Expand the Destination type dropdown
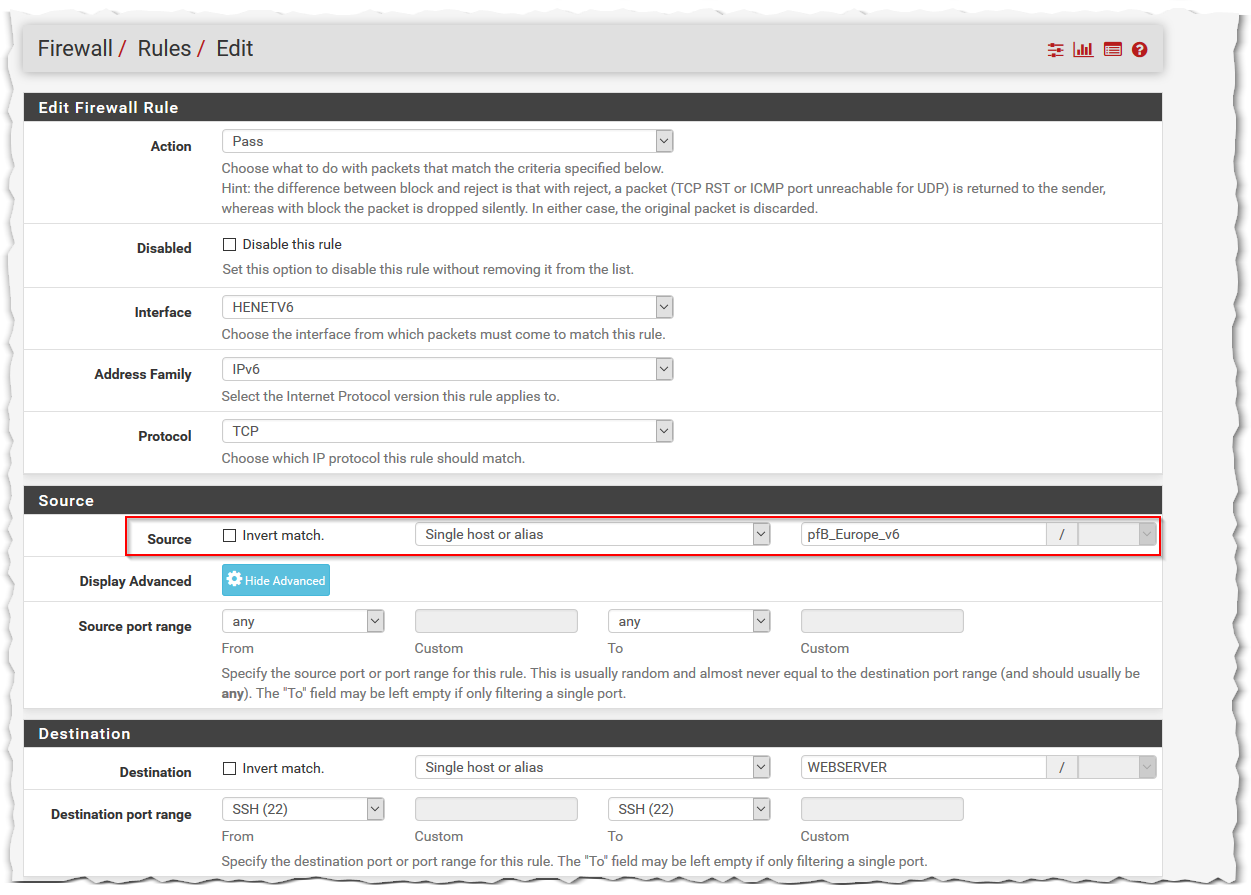This screenshot has height=895, width=1251. pos(592,767)
